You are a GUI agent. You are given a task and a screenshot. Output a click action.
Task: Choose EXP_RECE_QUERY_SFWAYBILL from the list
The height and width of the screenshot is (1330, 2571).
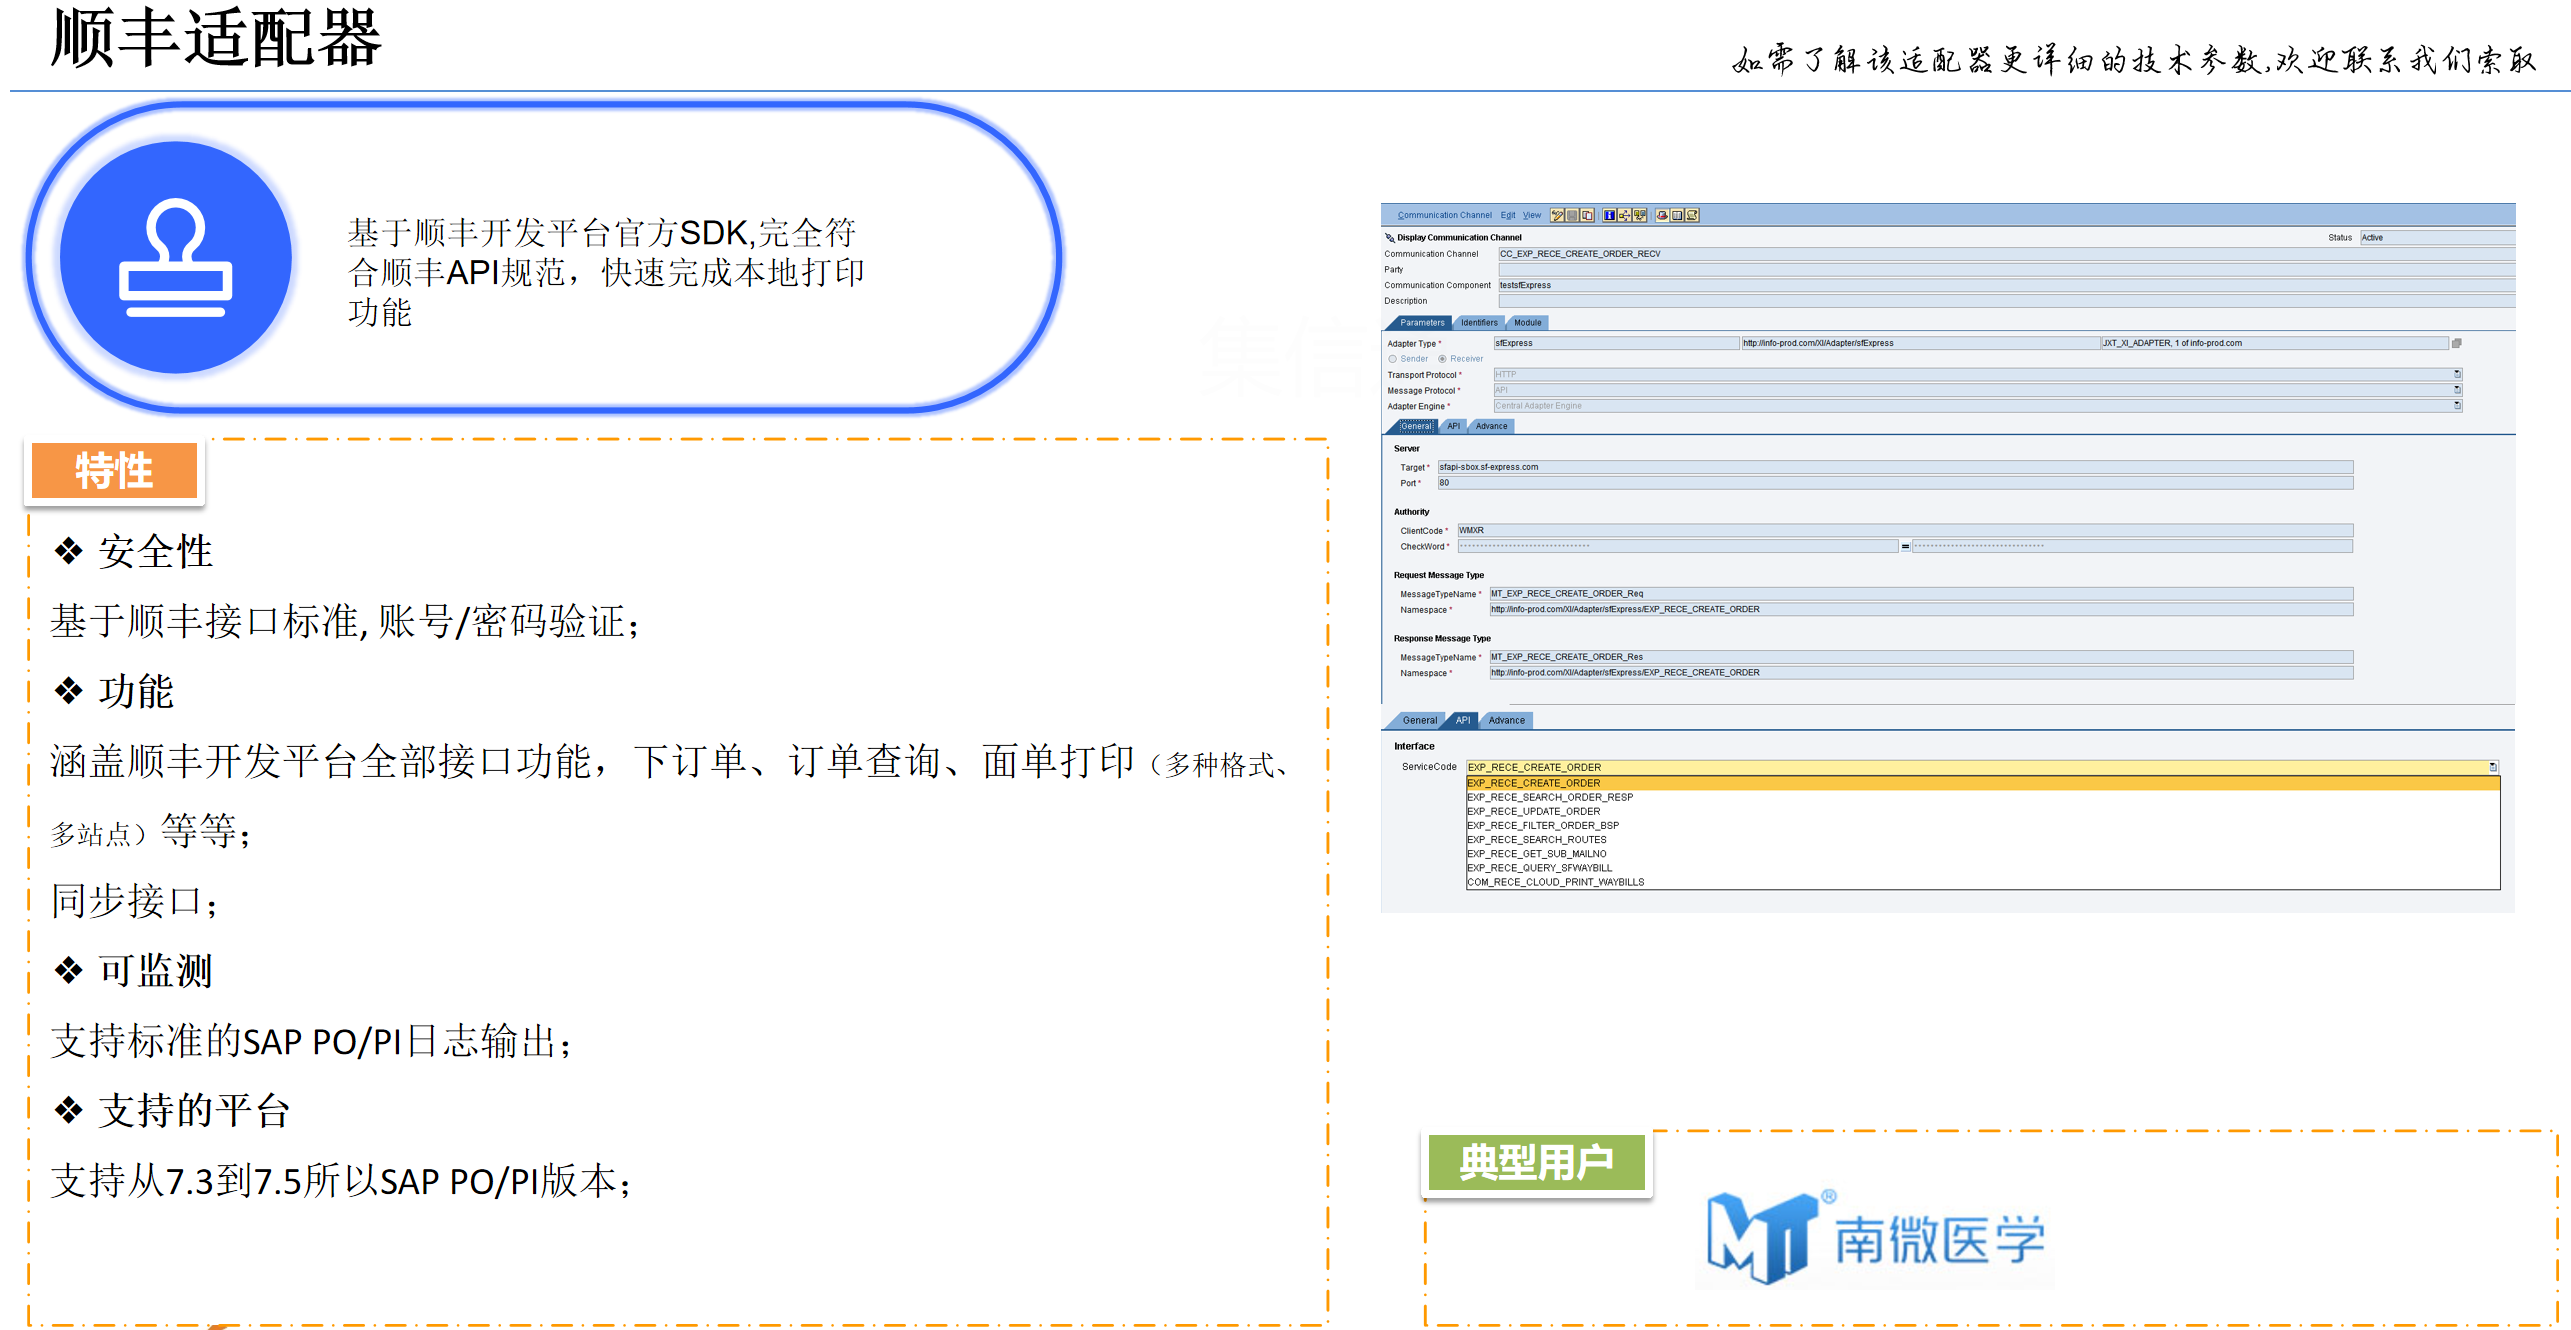pyautogui.click(x=1982, y=868)
